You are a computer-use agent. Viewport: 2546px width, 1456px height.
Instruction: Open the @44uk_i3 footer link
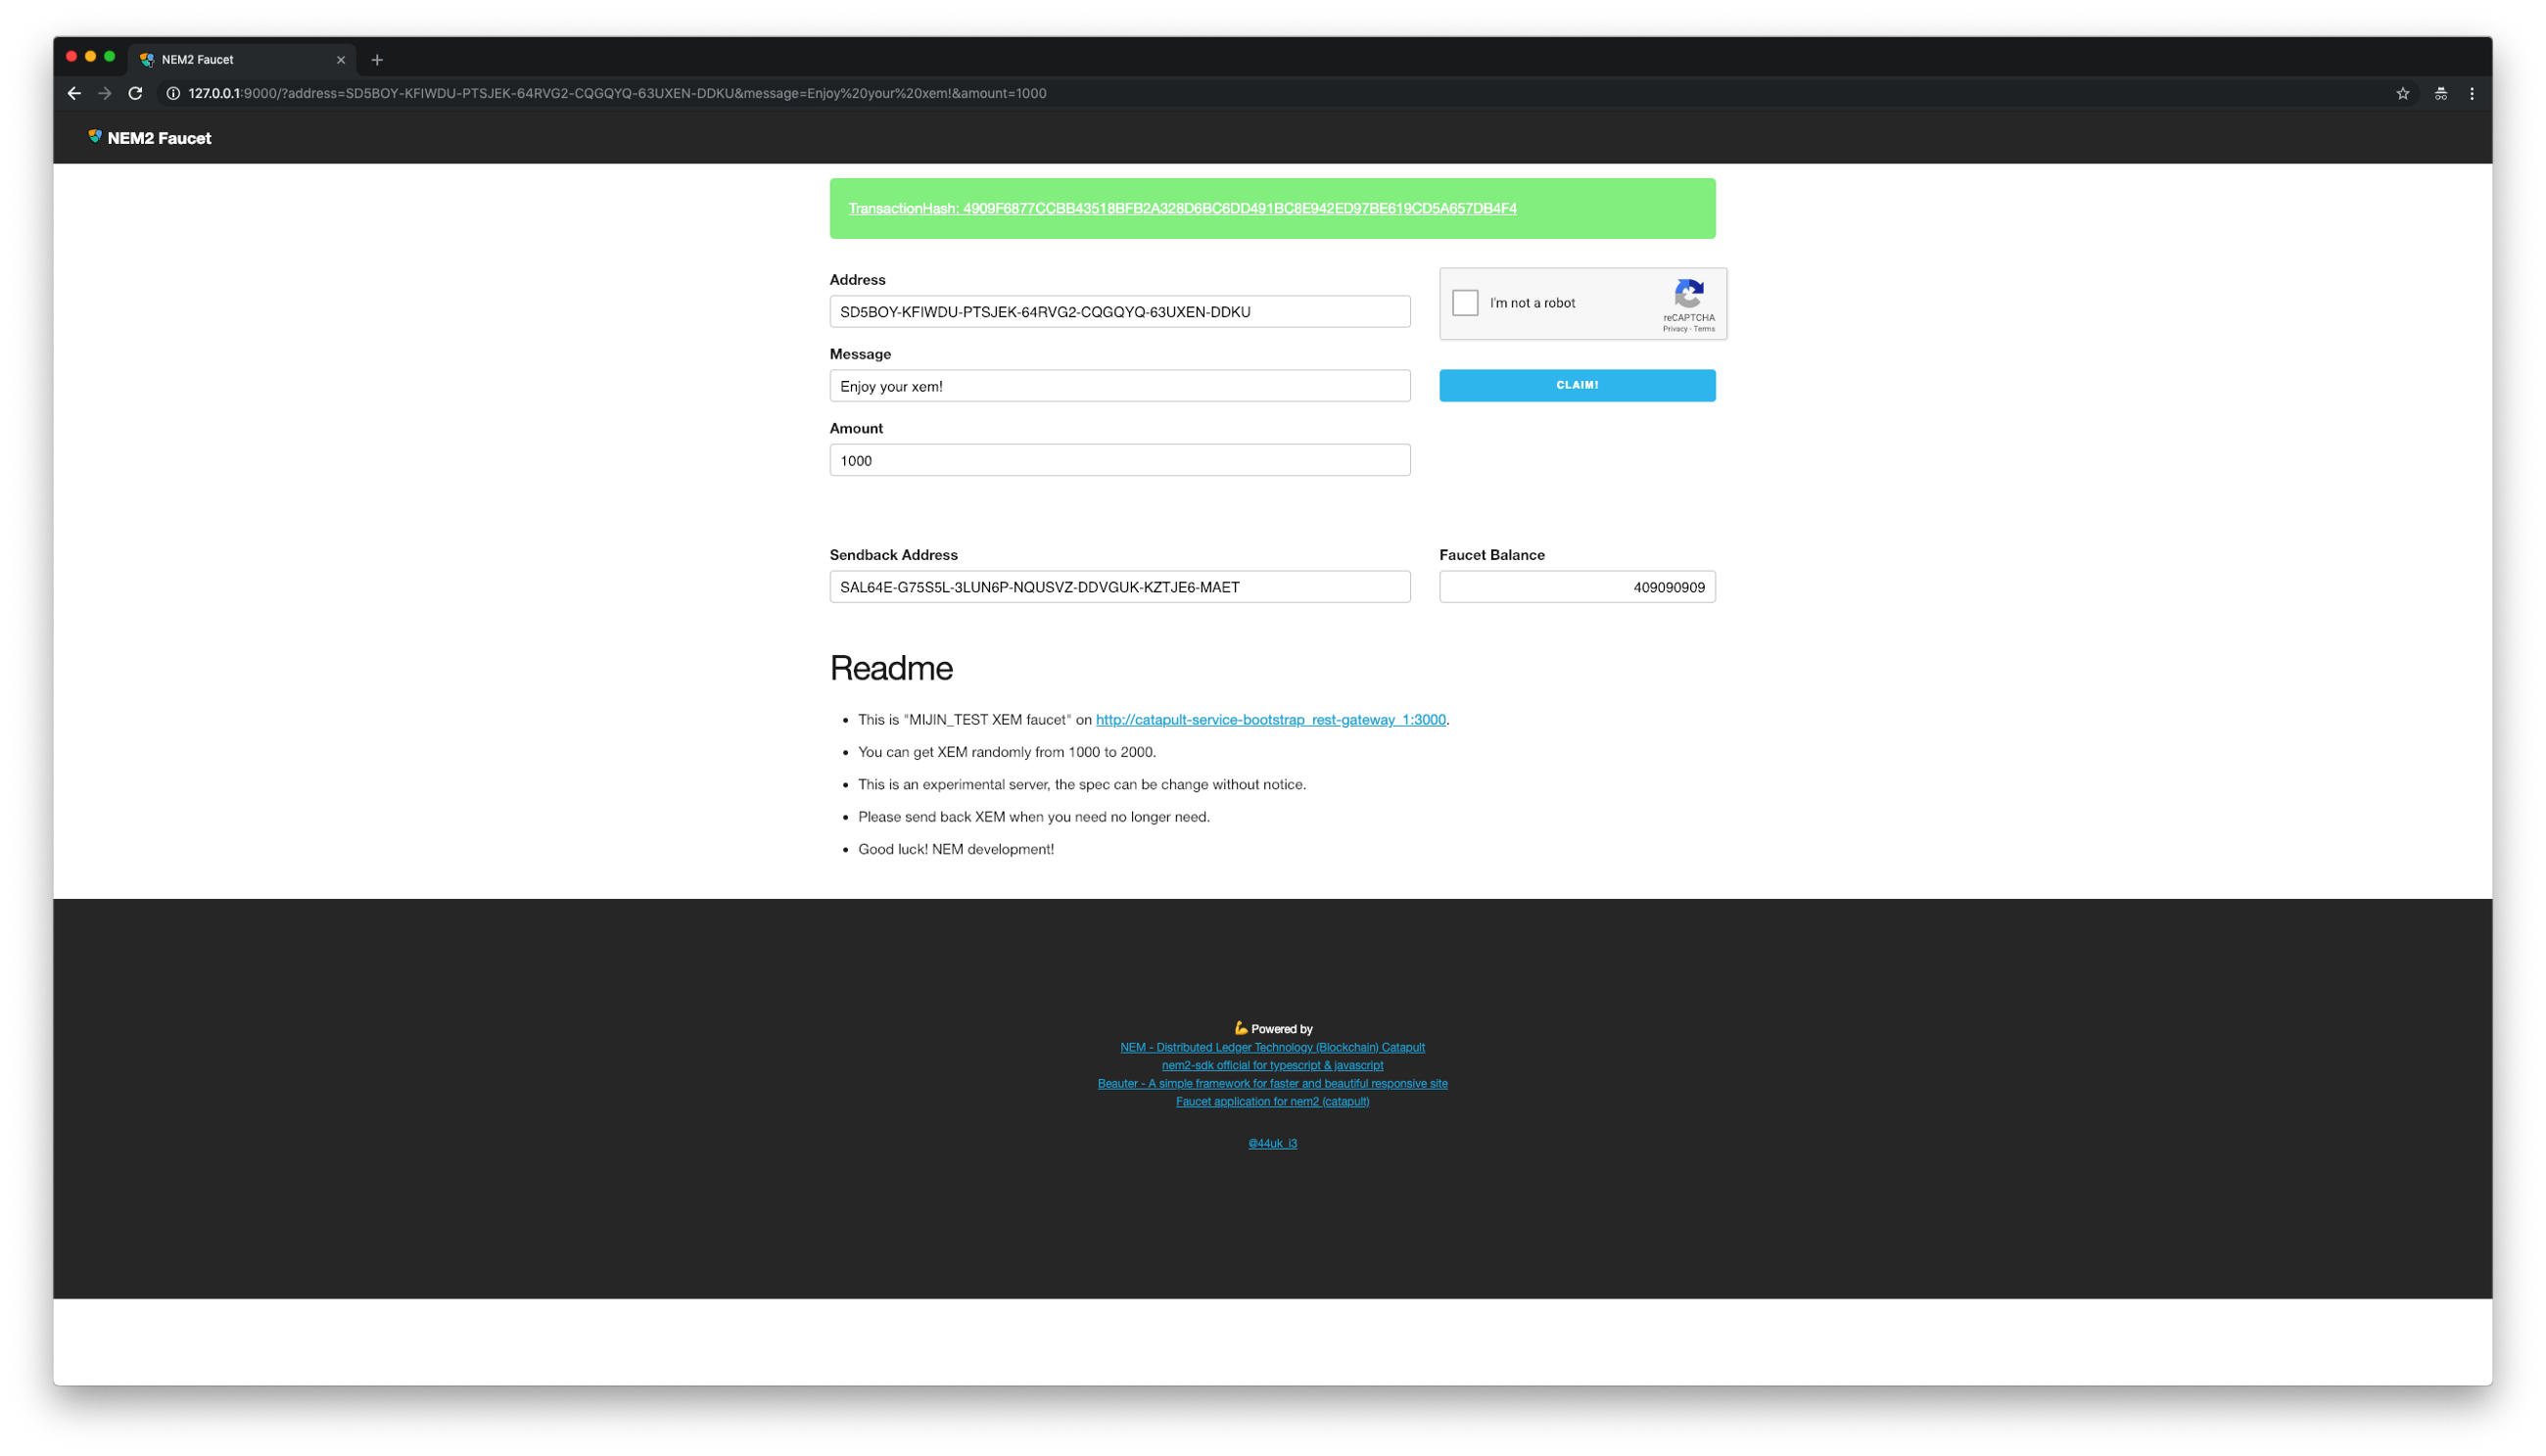click(1272, 1143)
